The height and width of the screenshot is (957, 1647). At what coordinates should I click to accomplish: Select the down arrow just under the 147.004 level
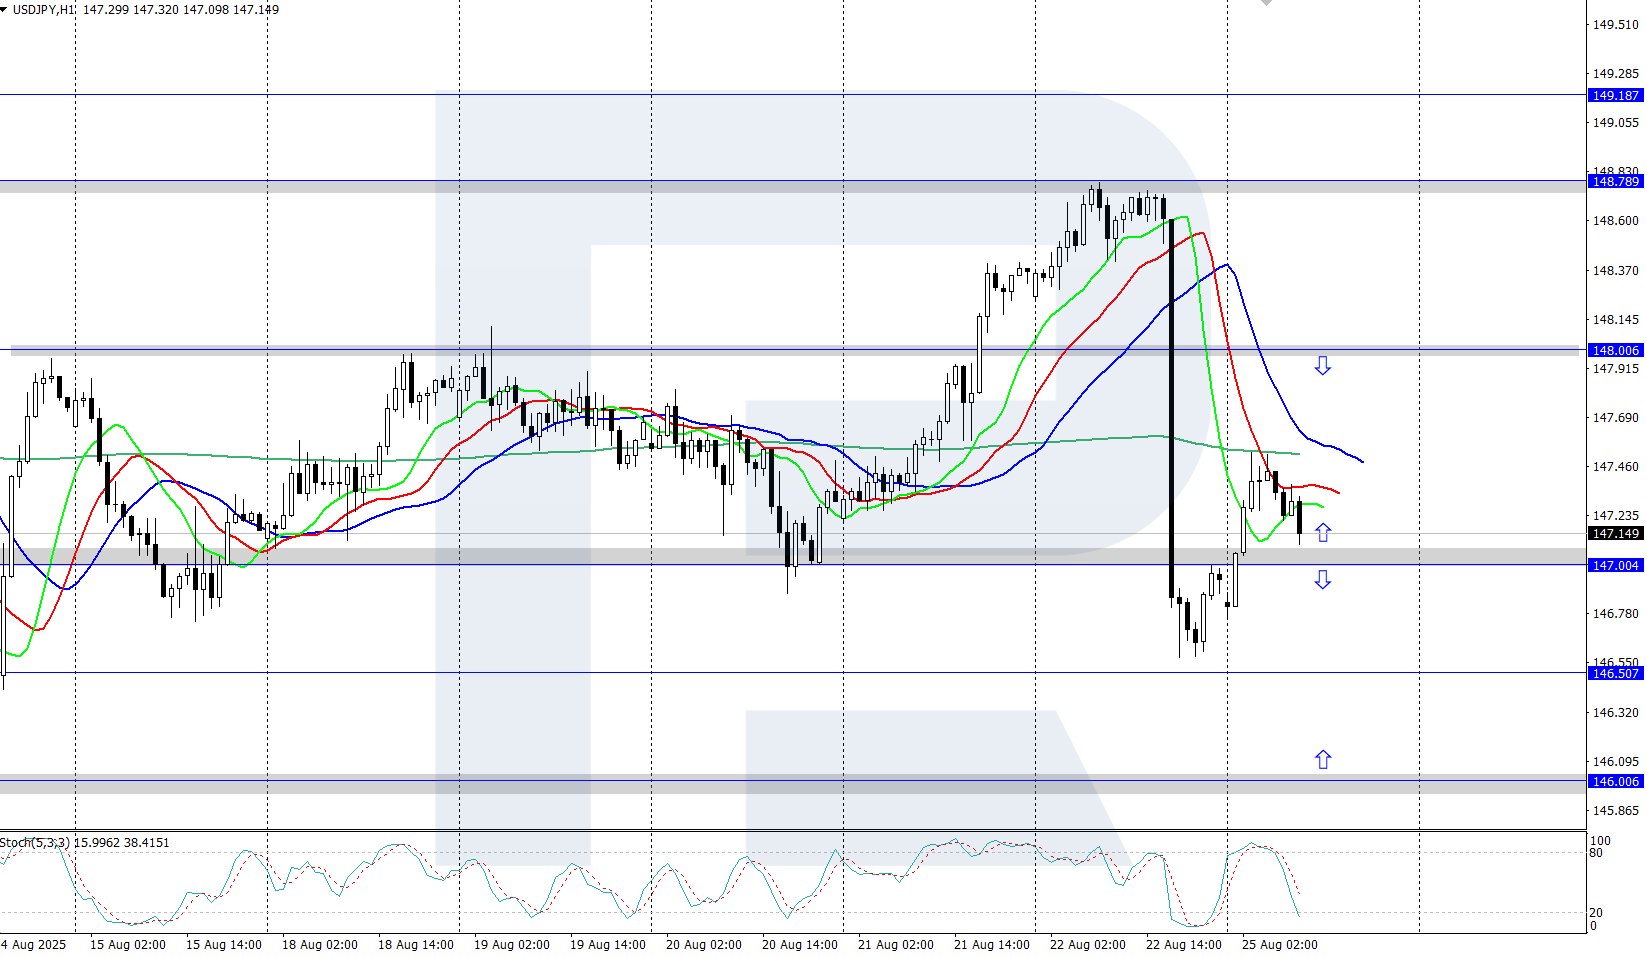pos(1322,580)
